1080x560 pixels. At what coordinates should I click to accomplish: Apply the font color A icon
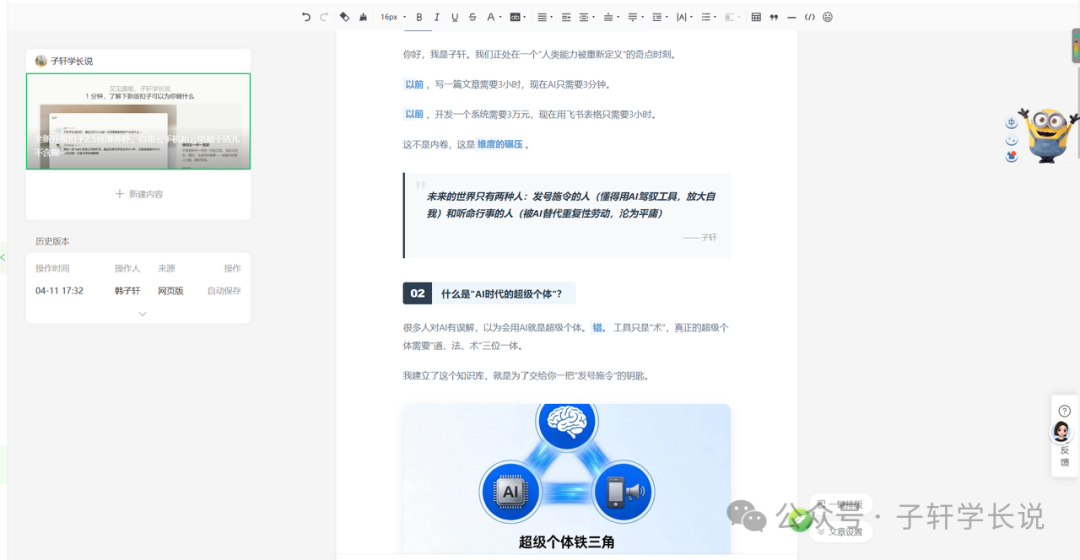(x=490, y=17)
